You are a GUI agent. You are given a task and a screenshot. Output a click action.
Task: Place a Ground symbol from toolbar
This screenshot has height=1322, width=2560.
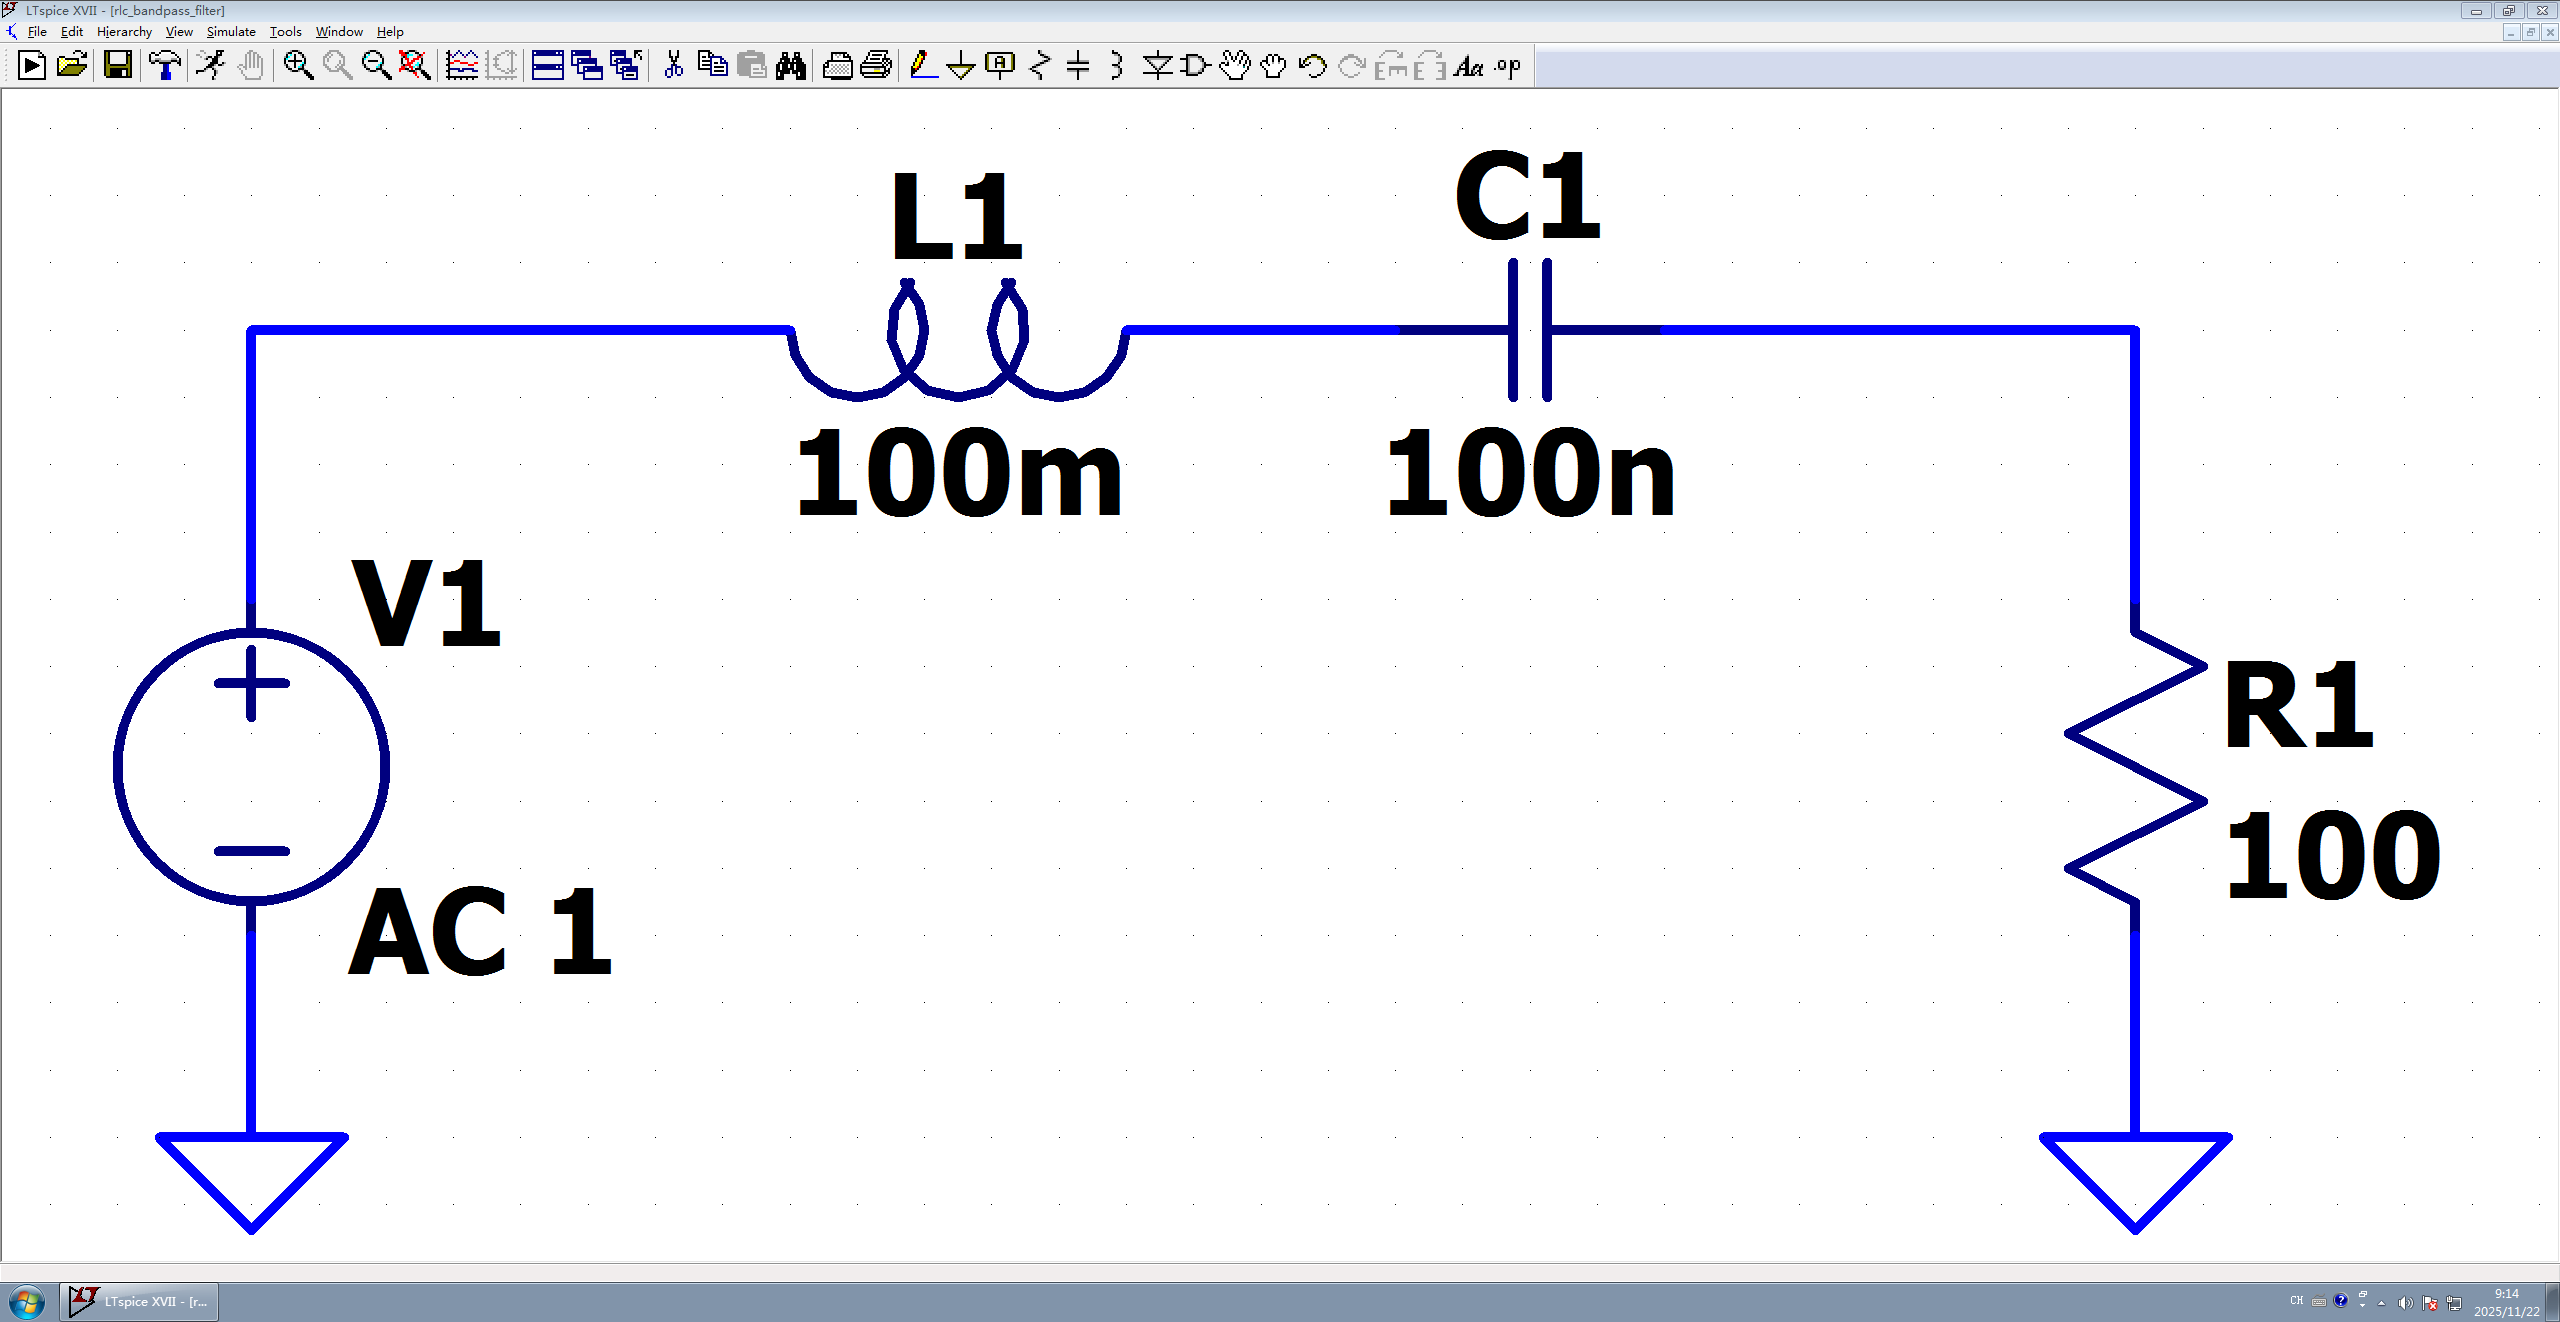[961, 66]
